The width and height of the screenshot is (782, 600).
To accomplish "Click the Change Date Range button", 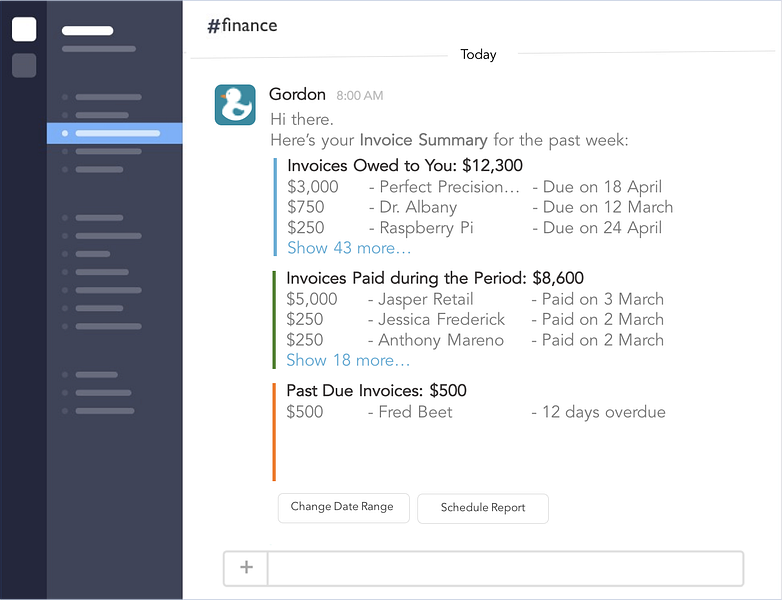I will point(344,508).
